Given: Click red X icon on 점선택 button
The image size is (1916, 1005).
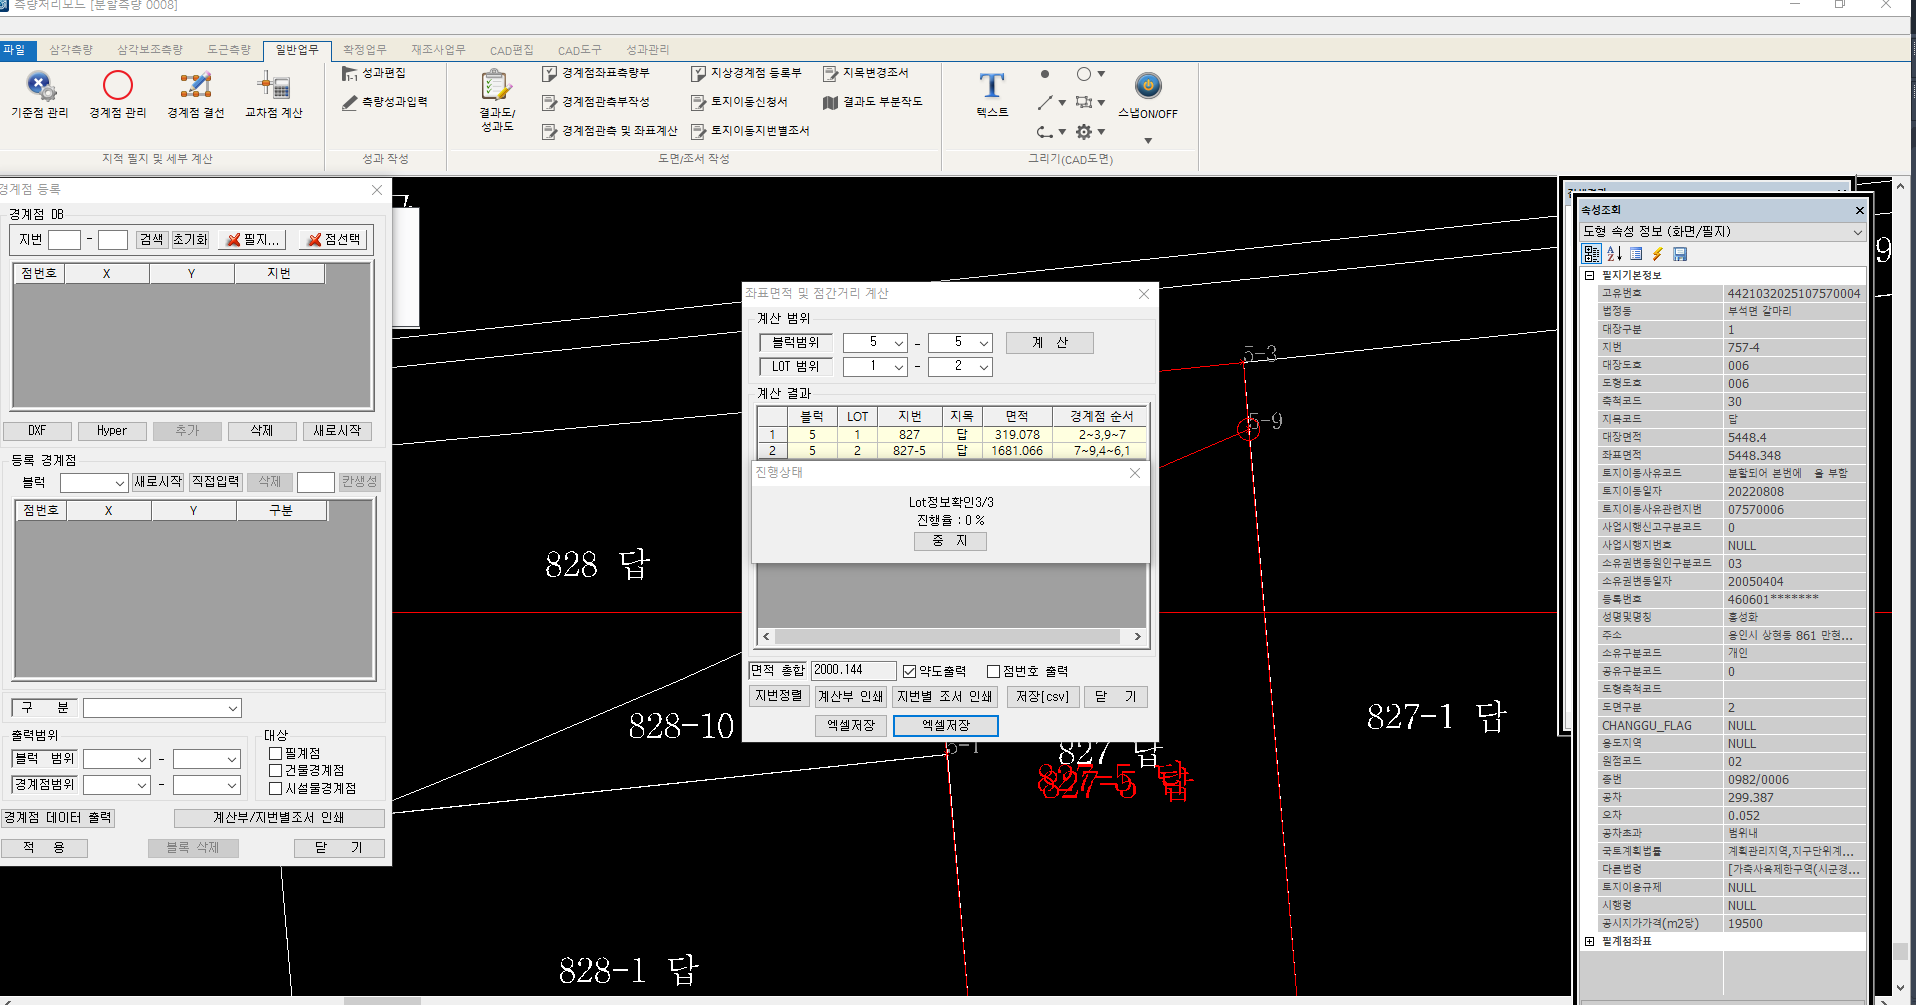Looking at the screenshot, I should (314, 240).
